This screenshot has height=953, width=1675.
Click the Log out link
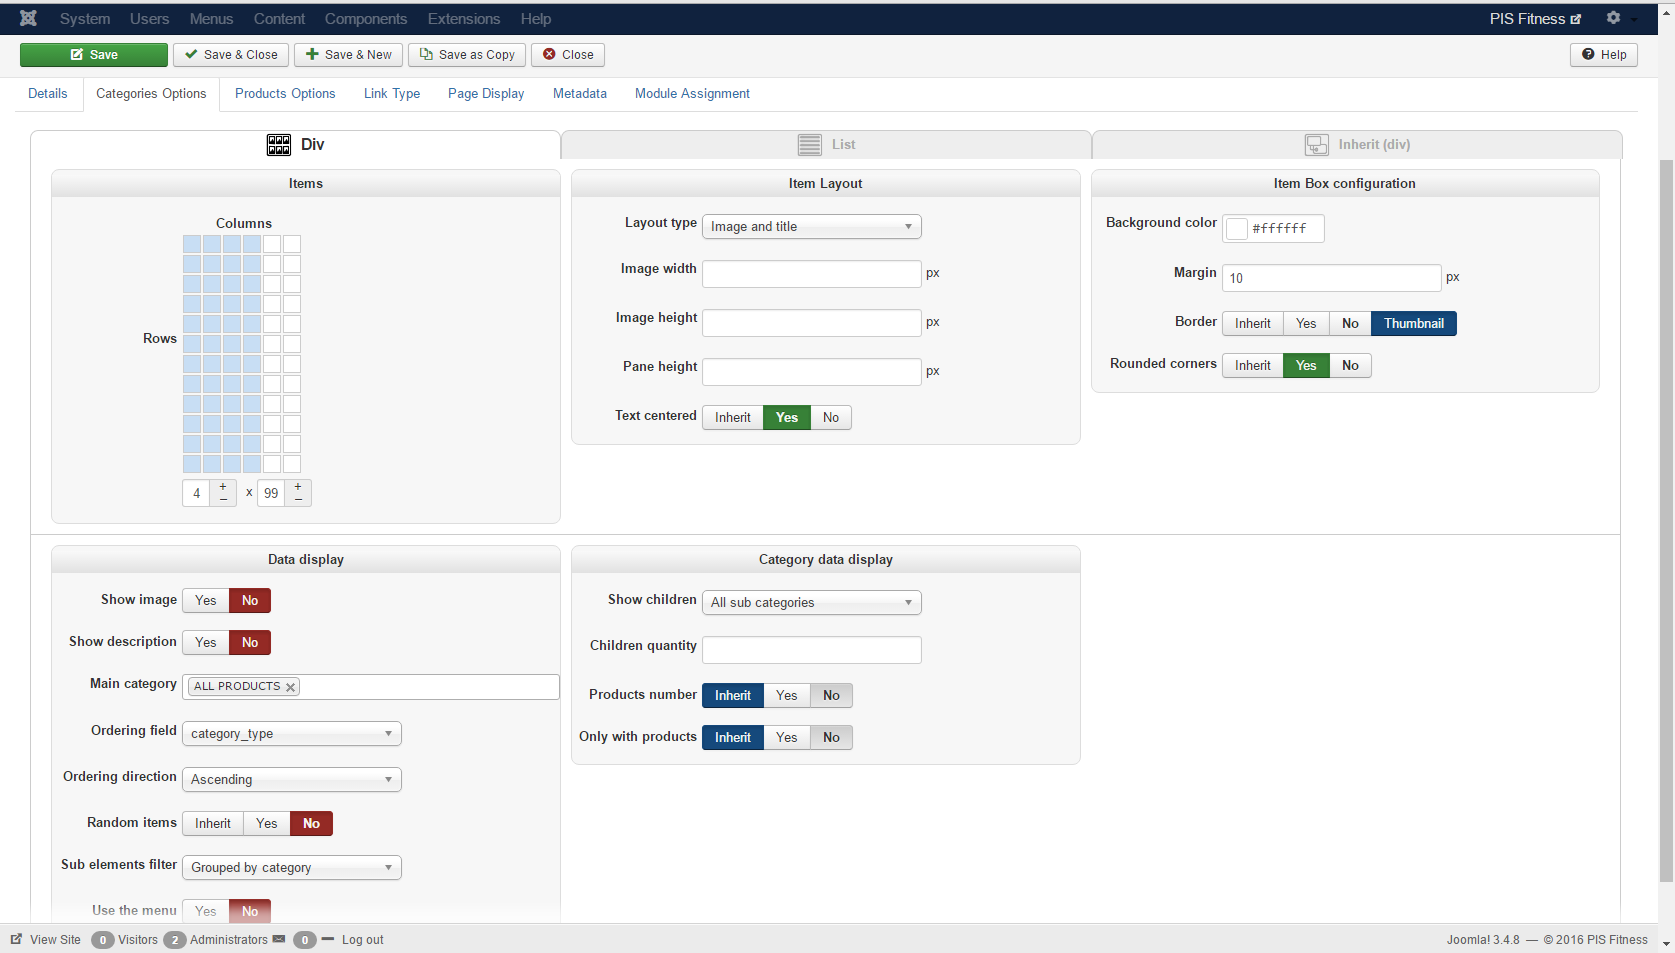pyautogui.click(x=362, y=939)
